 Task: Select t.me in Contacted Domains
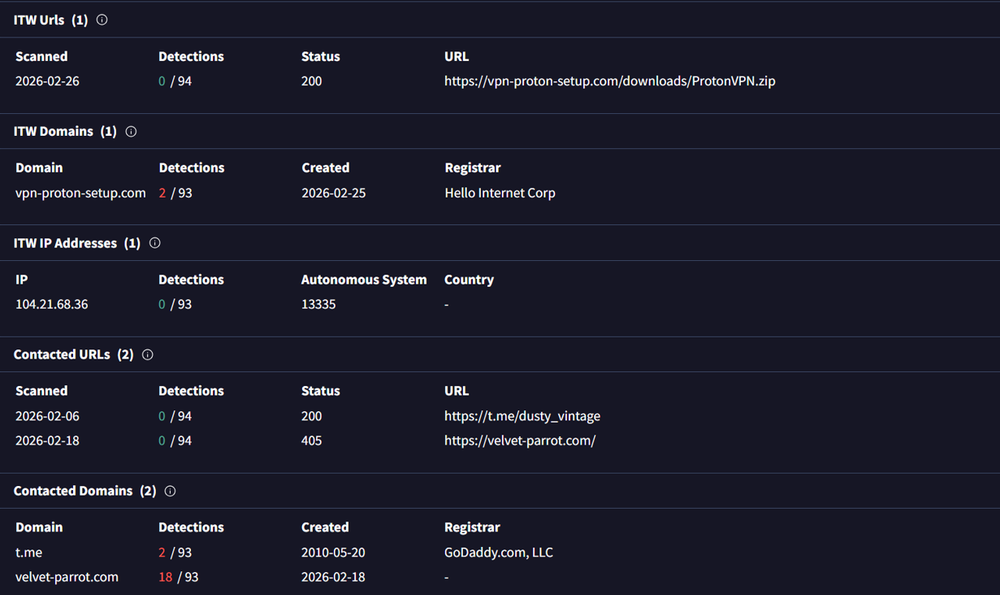pyautogui.click(x=28, y=552)
